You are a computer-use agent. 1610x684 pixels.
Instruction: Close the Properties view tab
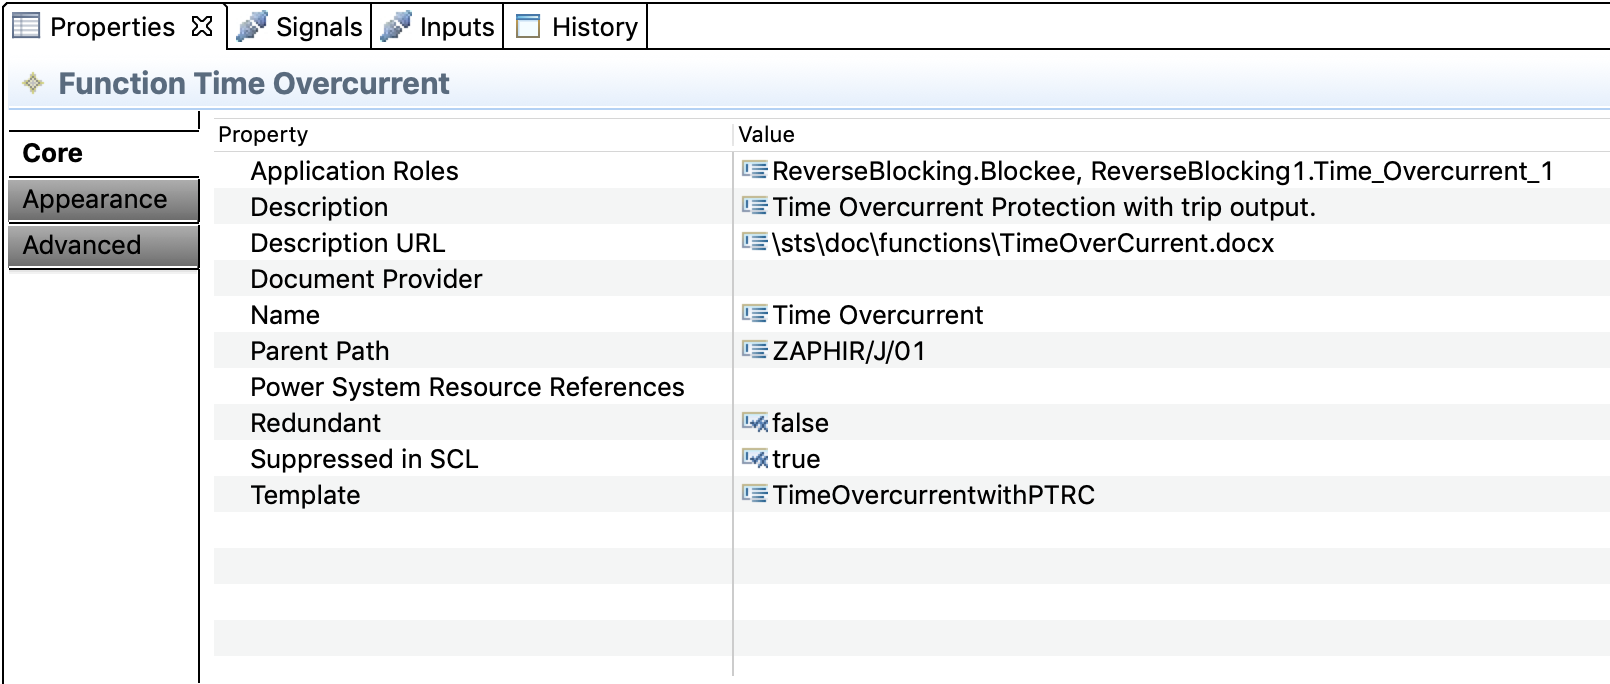pos(202,26)
